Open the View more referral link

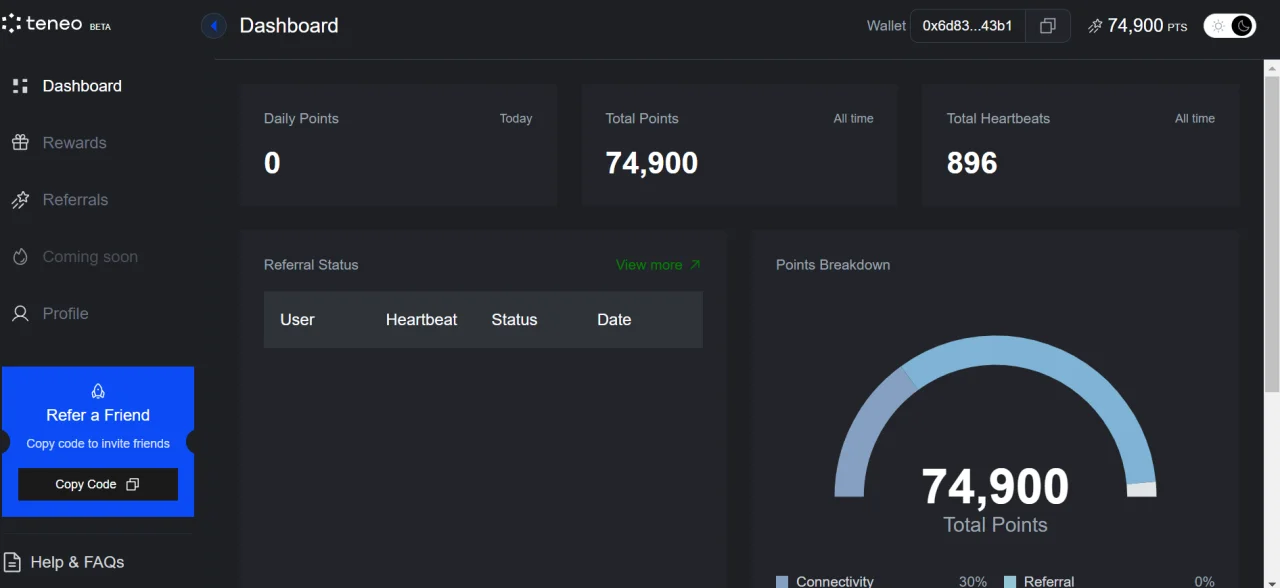pos(658,265)
